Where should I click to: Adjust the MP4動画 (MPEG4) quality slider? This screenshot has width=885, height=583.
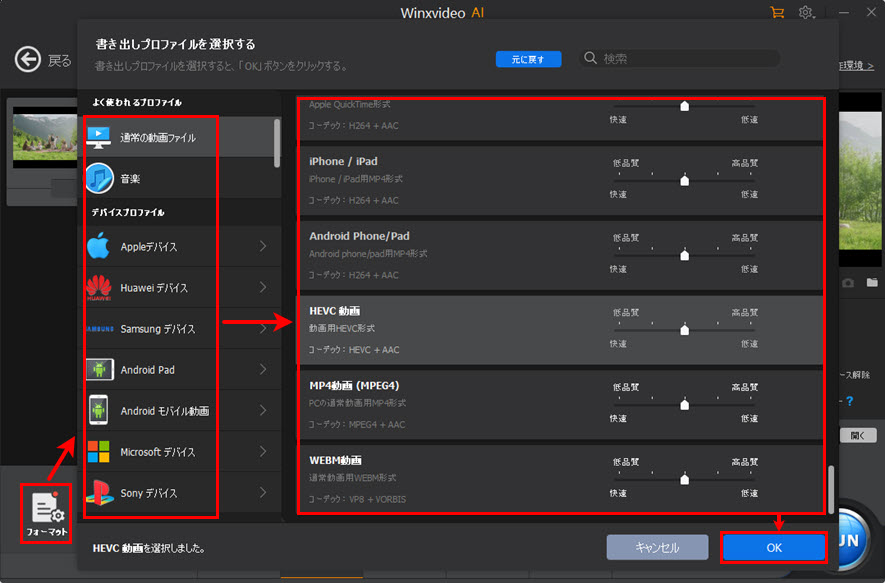tap(684, 405)
